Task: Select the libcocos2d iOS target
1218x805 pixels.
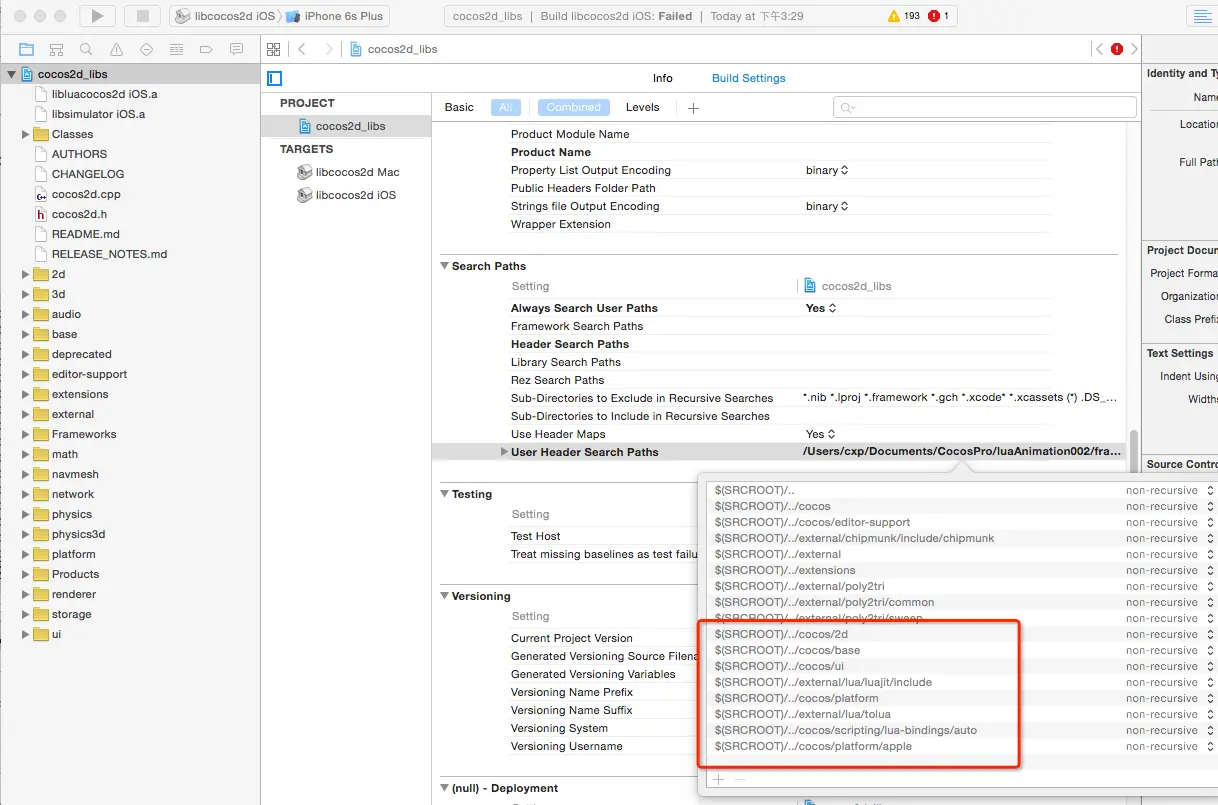Action: coord(347,195)
